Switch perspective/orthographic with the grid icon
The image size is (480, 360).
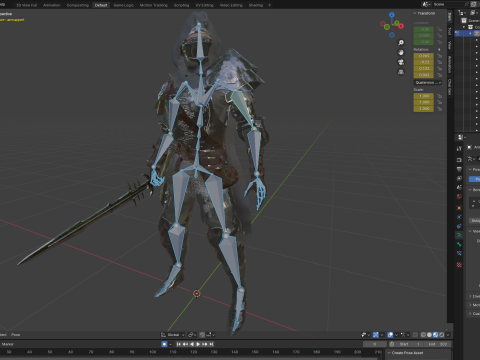tap(401, 72)
